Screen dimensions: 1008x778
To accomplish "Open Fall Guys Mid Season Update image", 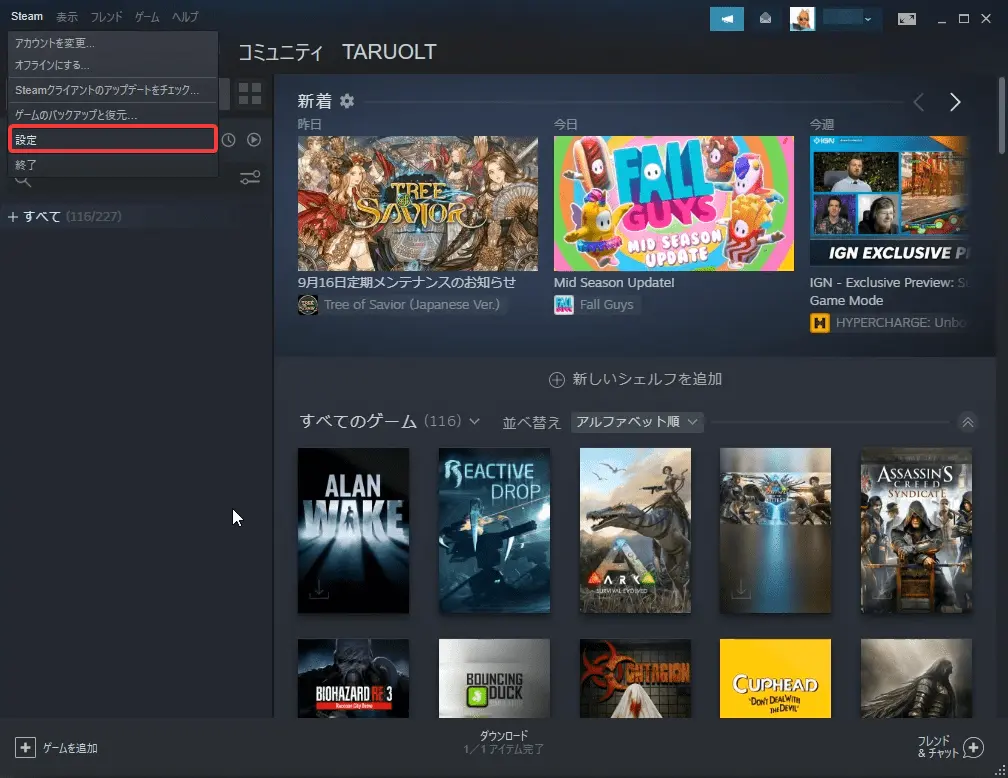I will (x=674, y=203).
